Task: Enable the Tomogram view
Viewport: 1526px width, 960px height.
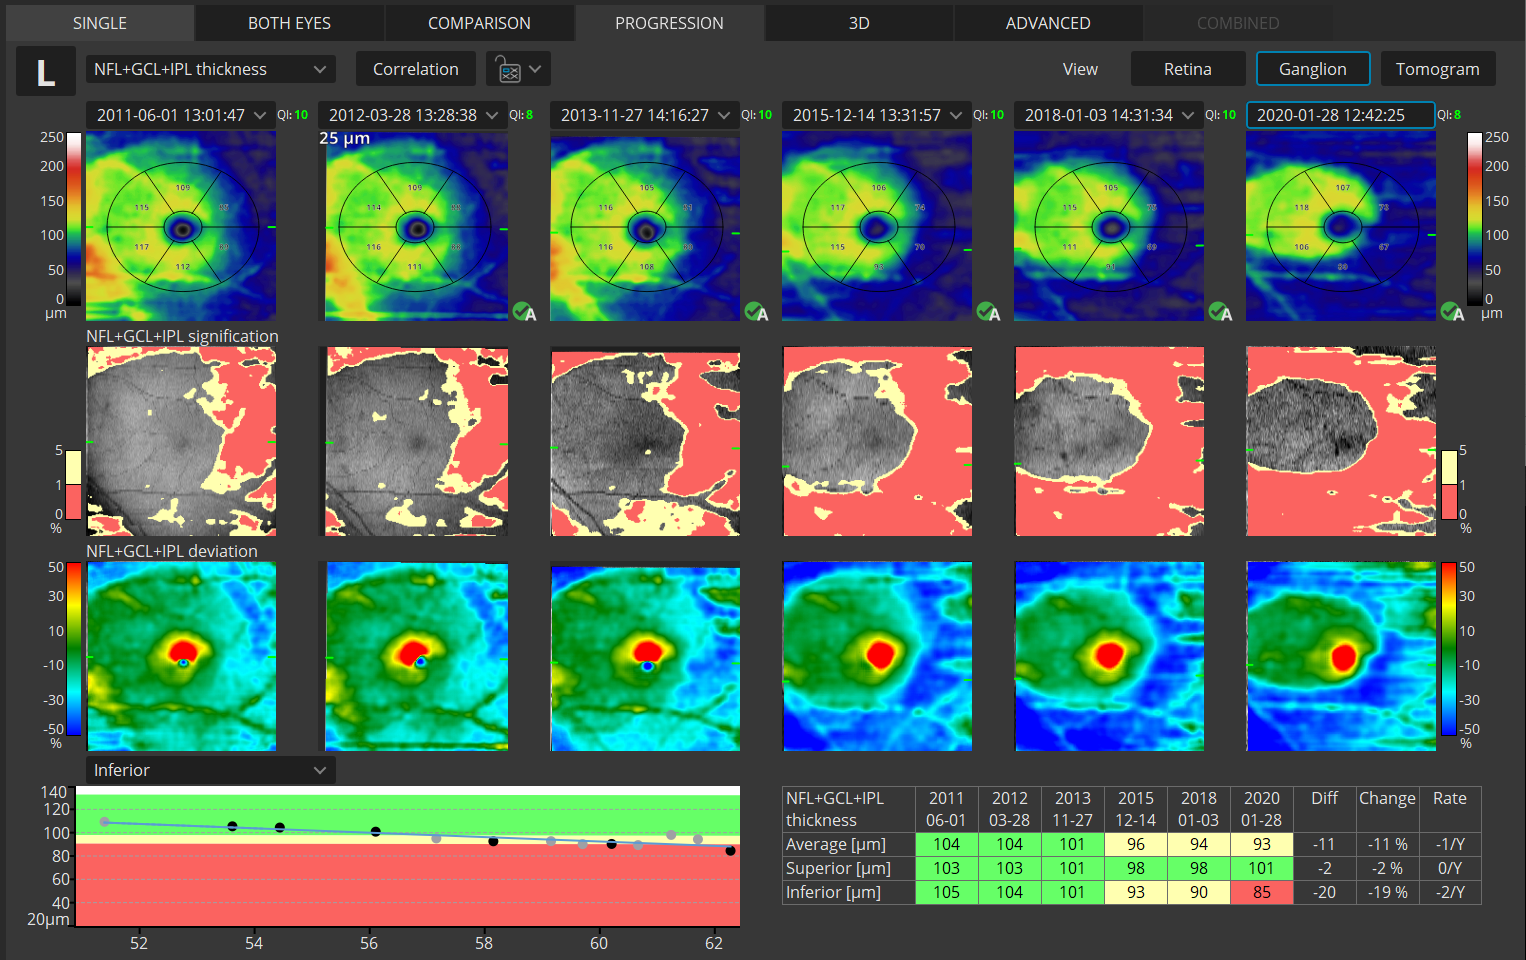Action: (1437, 69)
